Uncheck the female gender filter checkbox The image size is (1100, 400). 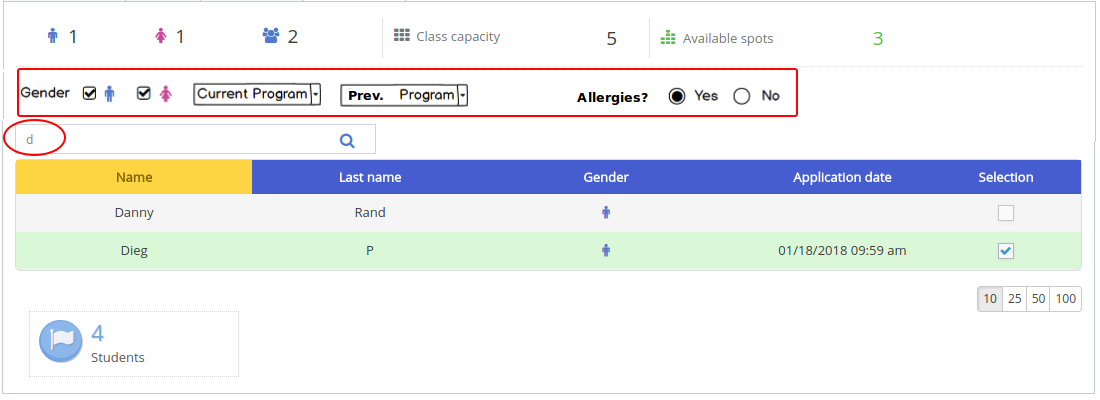(x=144, y=93)
